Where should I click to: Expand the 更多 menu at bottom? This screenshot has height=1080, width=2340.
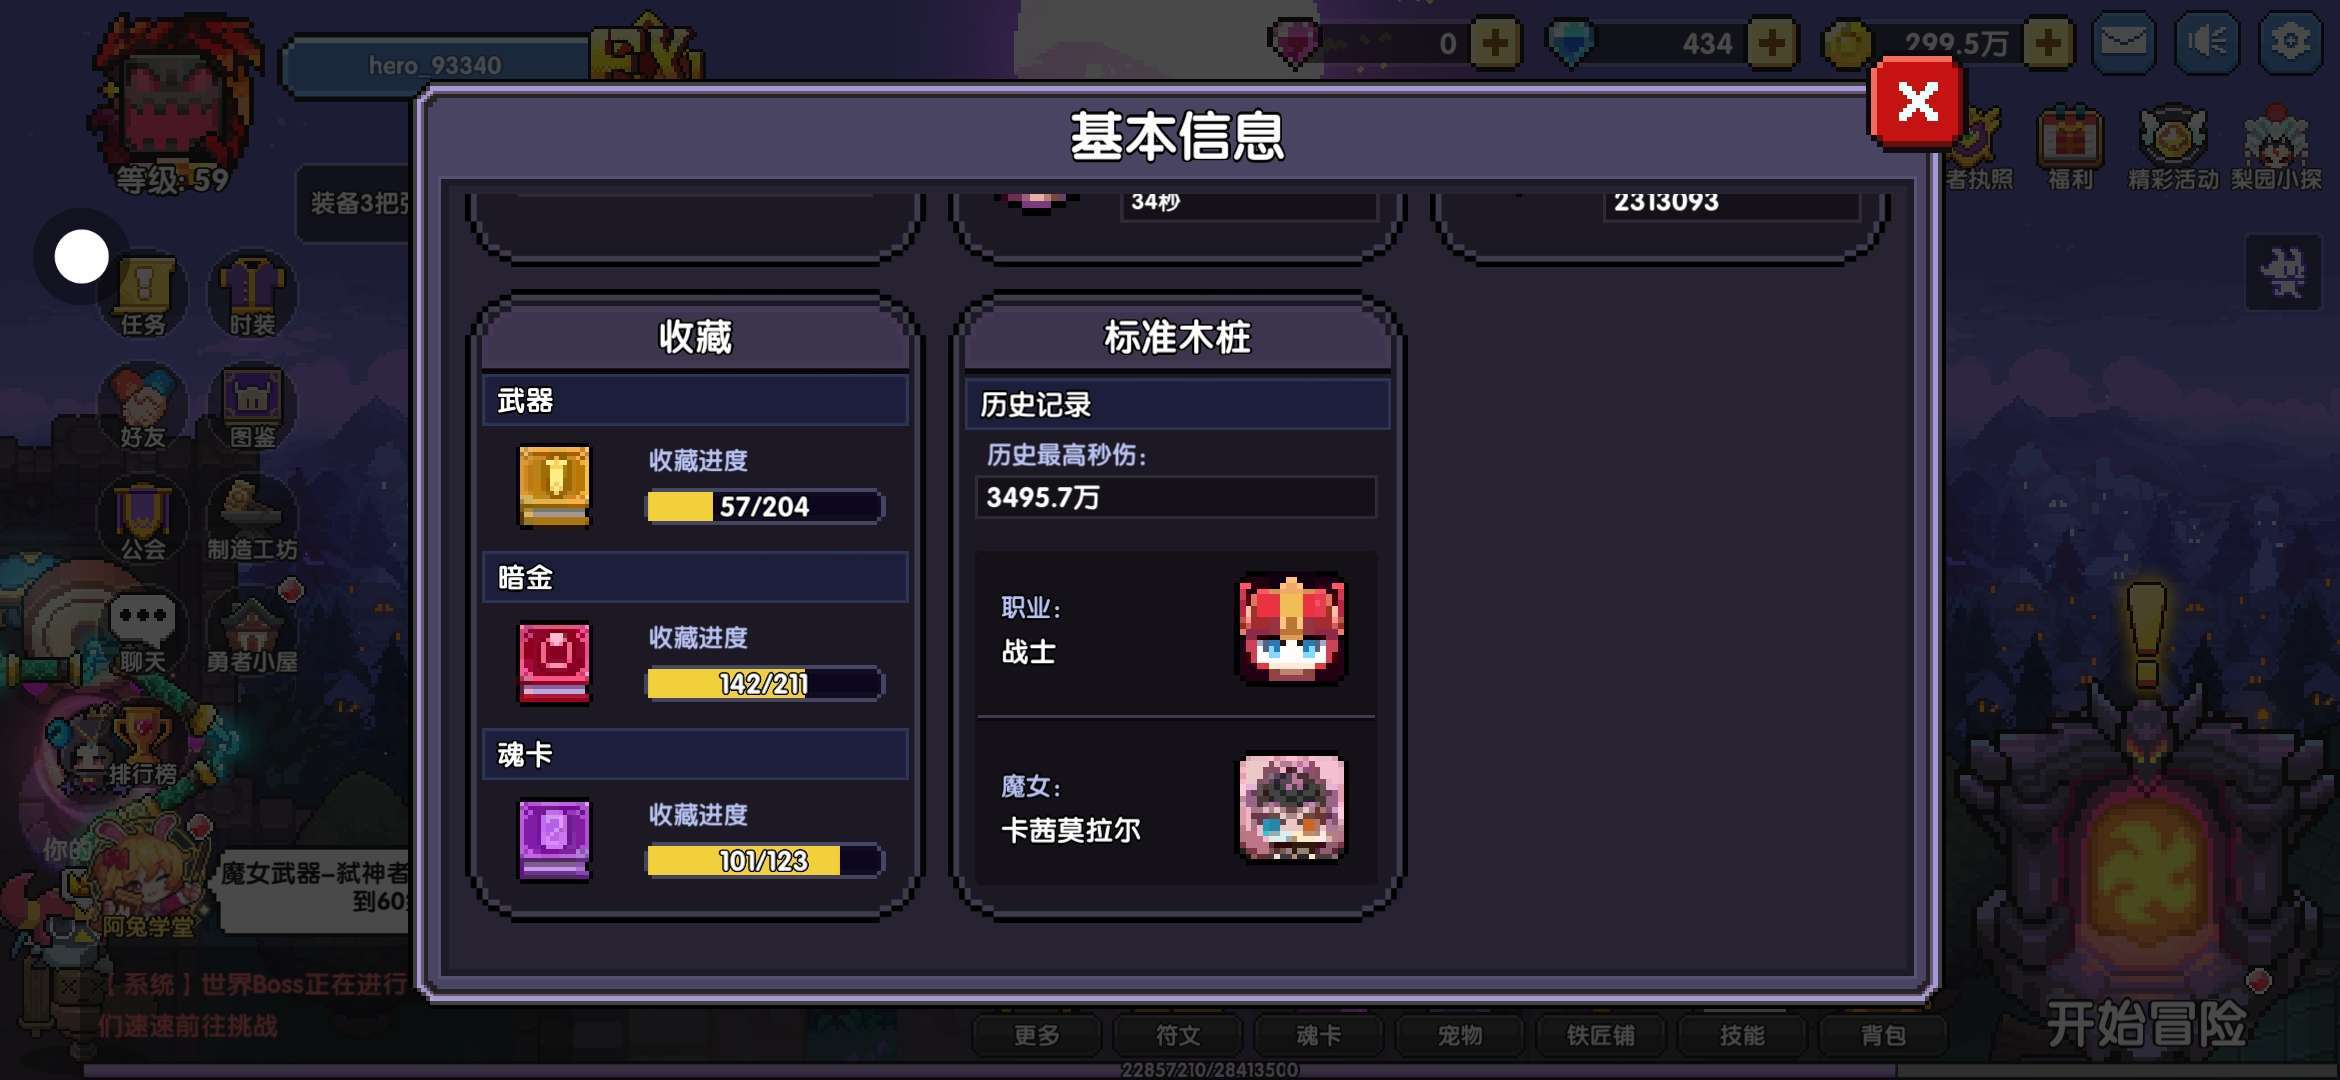(x=1037, y=1036)
